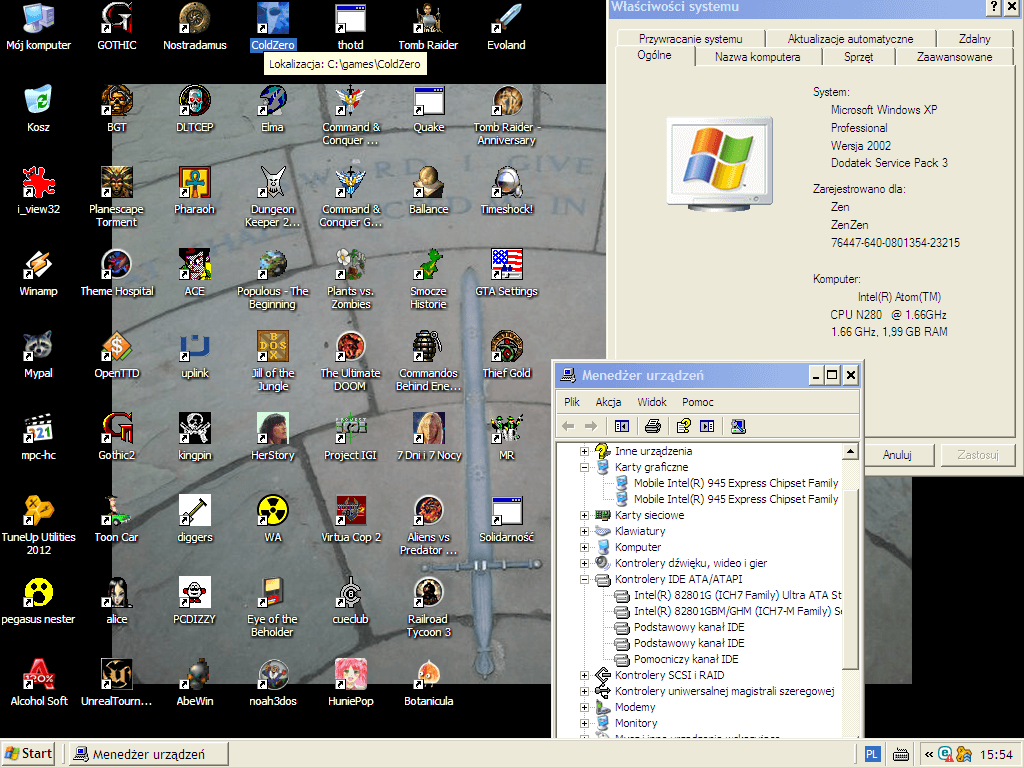Click the PL language indicator in taskbar

tap(871, 754)
